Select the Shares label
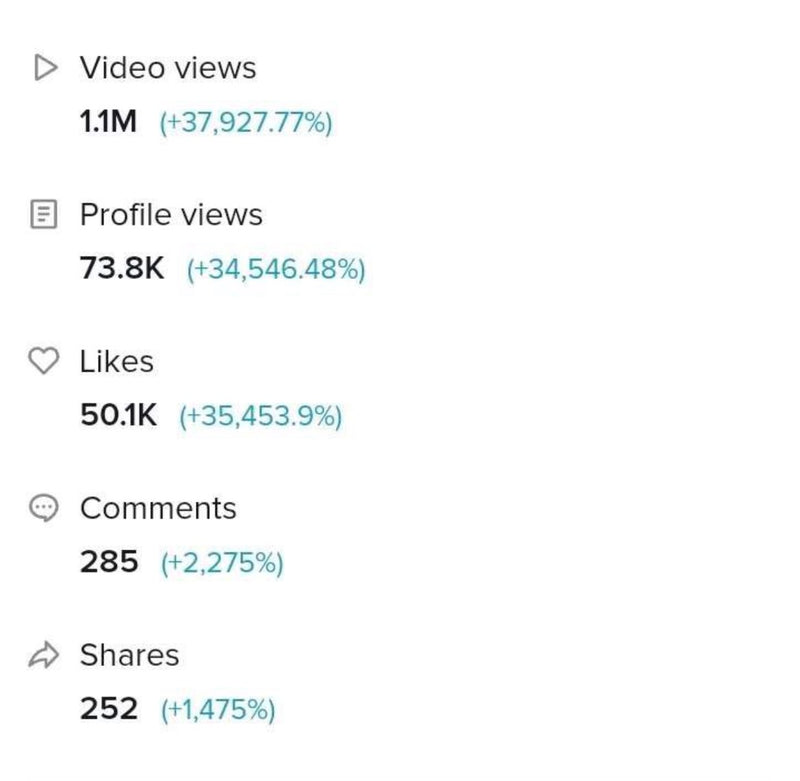800x781 pixels. point(129,655)
